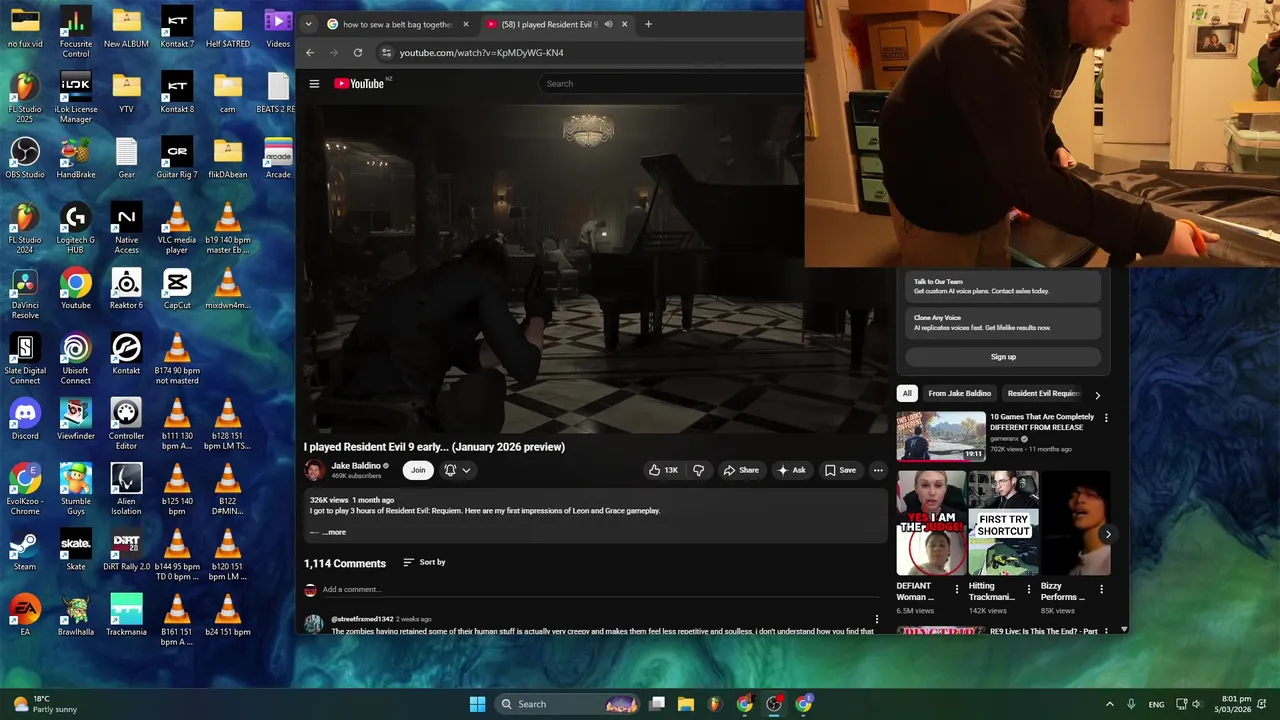Join Jake Baldino's channel membership
Image resolution: width=1280 pixels, height=720 pixels.
[x=418, y=470]
